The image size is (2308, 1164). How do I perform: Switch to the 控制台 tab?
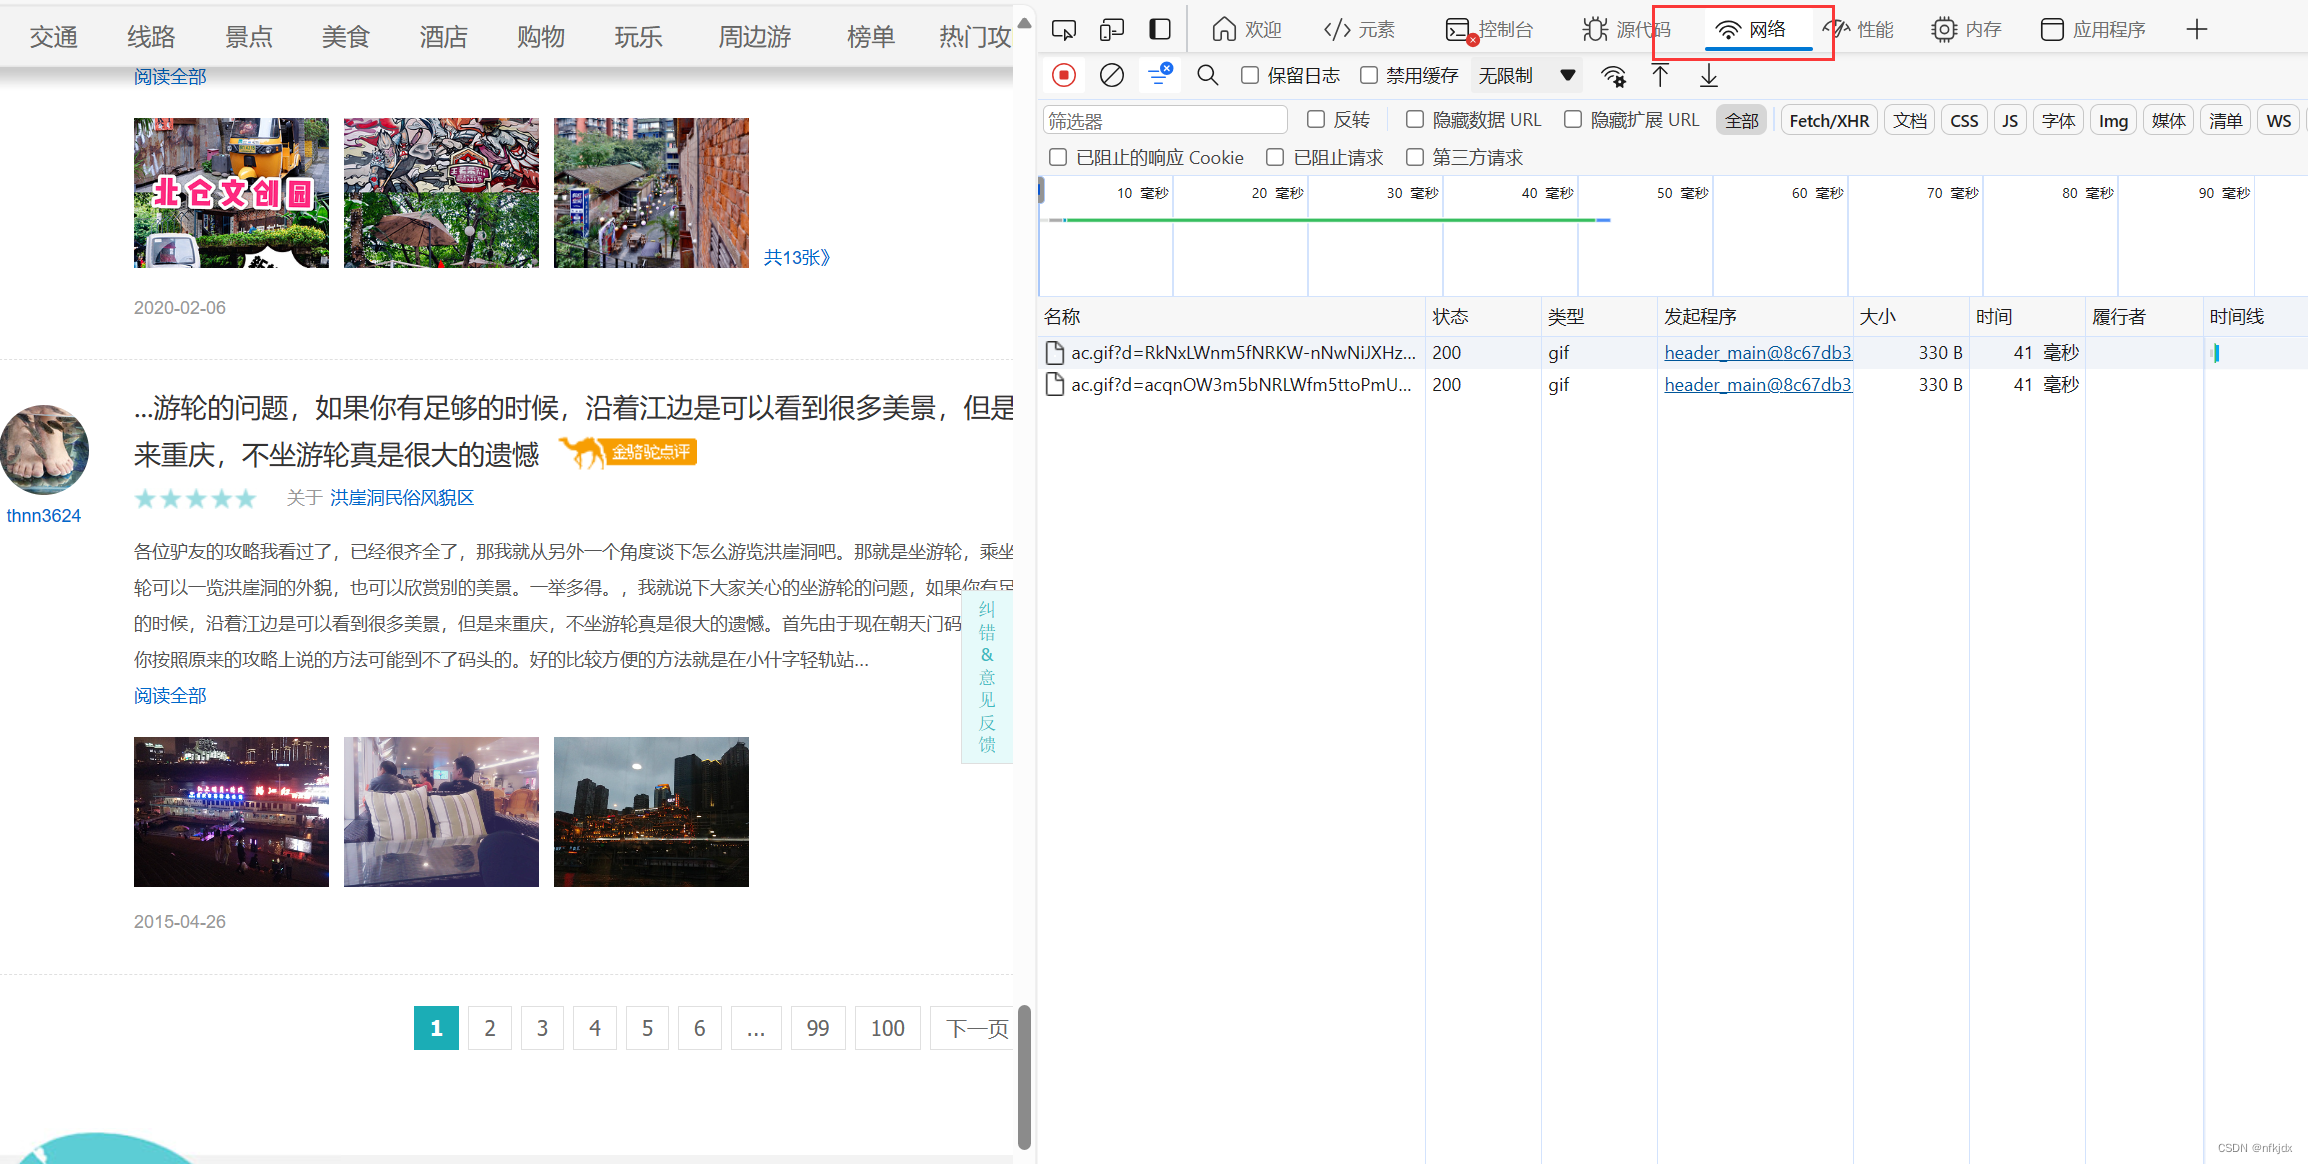1490,30
